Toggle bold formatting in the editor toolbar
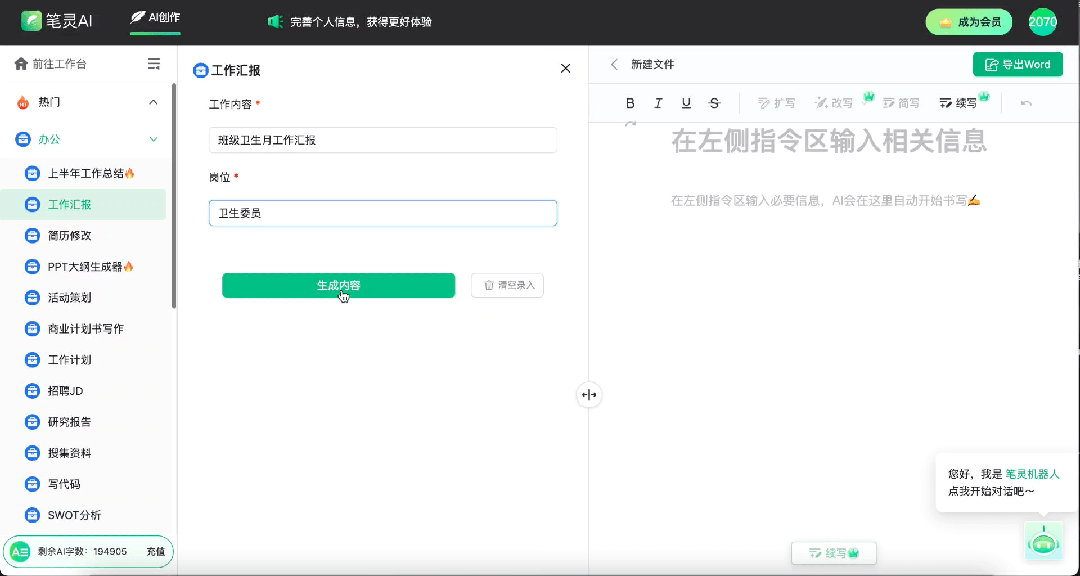The image size is (1080, 576). [x=630, y=102]
